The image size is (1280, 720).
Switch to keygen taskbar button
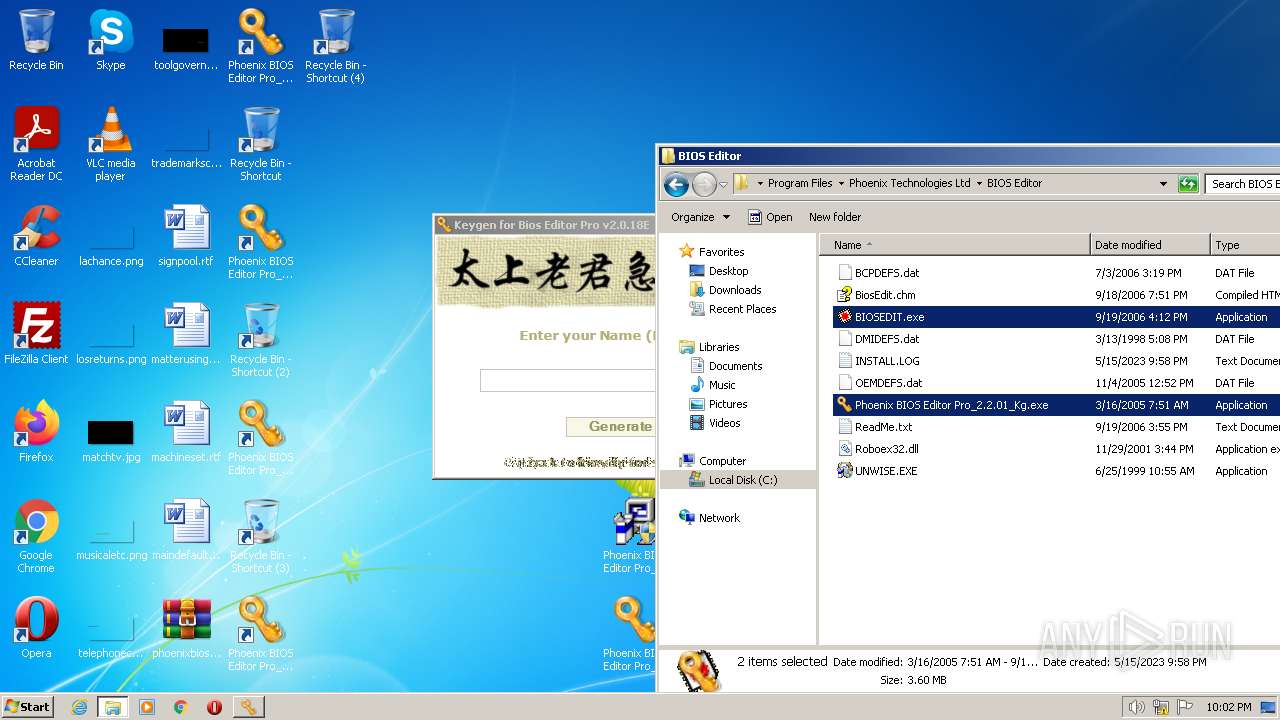coord(248,707)
